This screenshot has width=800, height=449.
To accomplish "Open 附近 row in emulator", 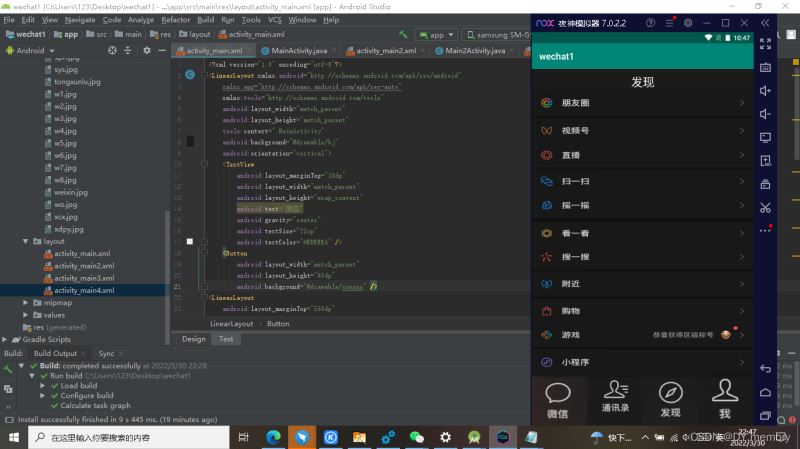I will pos(642,284).
